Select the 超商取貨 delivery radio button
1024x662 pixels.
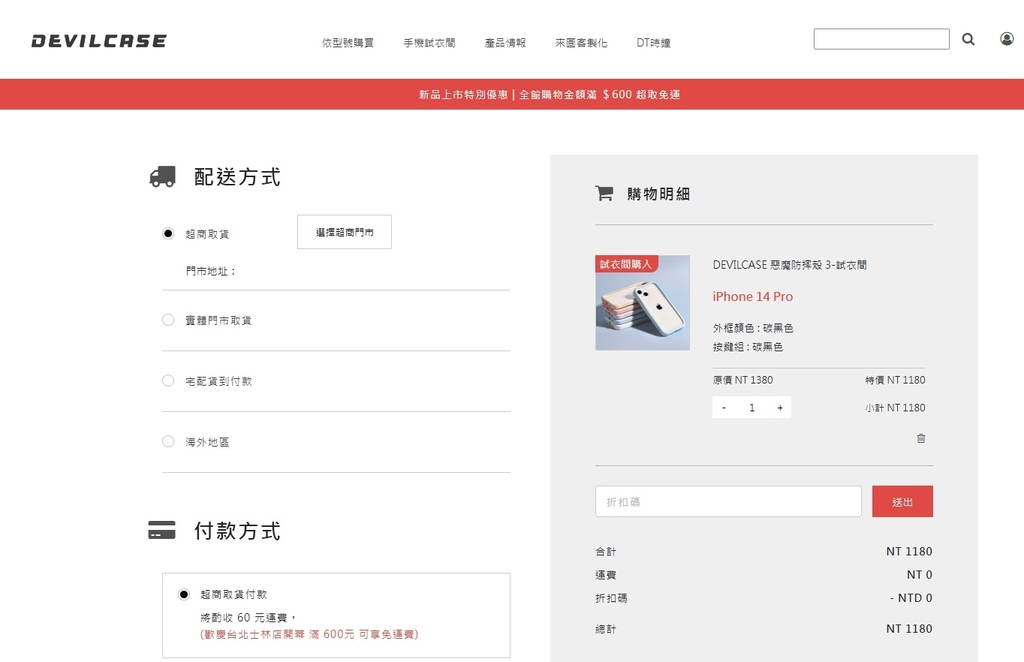click(168, 233)
